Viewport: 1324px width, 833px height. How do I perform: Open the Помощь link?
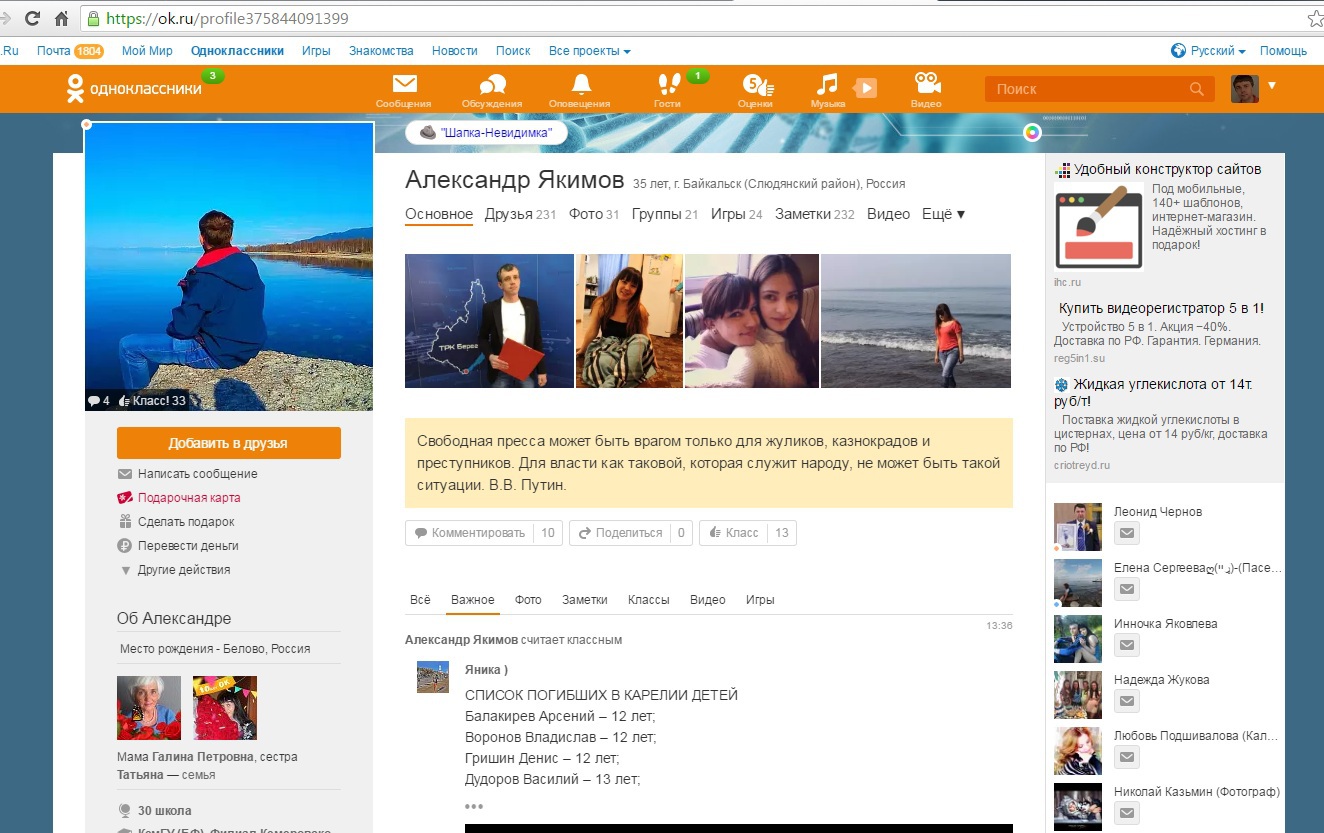pyautogui.click(x=1283, y=51)
